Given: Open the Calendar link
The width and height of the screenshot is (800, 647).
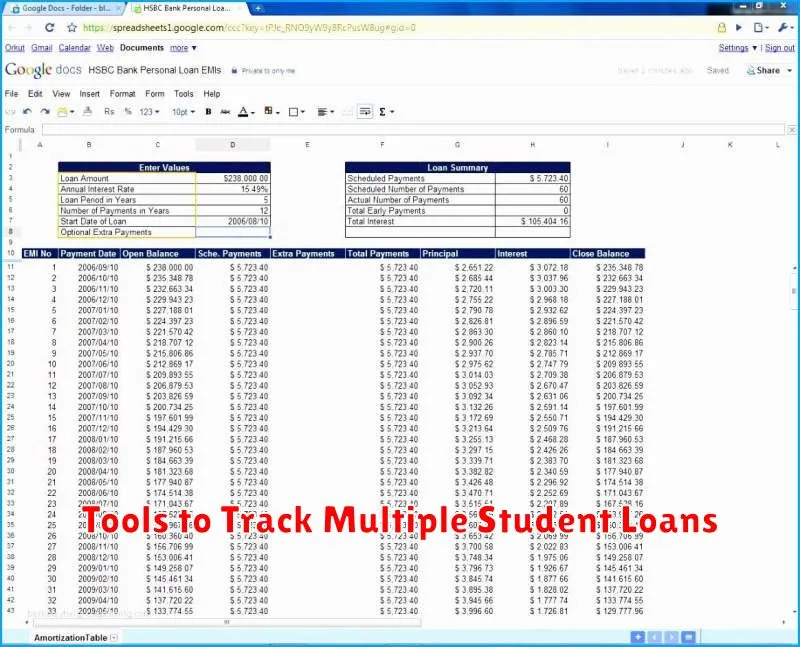Looking at the screenshot, I should tap(74, 48).
